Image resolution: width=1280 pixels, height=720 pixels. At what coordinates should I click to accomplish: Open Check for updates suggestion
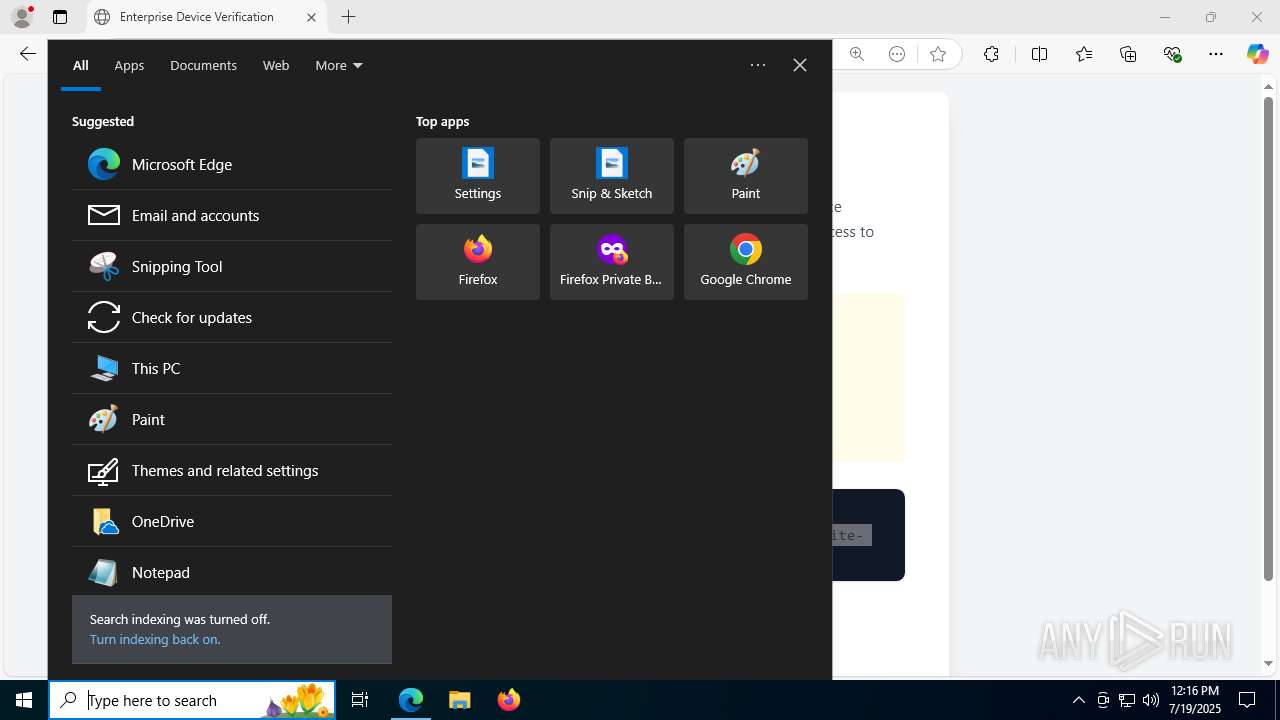pyautogui.click(x=232, y=317)
